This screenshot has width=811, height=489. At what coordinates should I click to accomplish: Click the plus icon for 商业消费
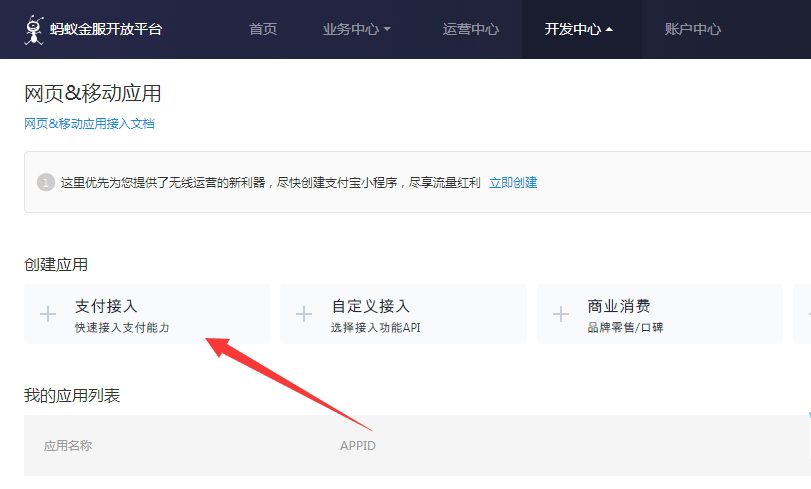click(x=561, y=315)
